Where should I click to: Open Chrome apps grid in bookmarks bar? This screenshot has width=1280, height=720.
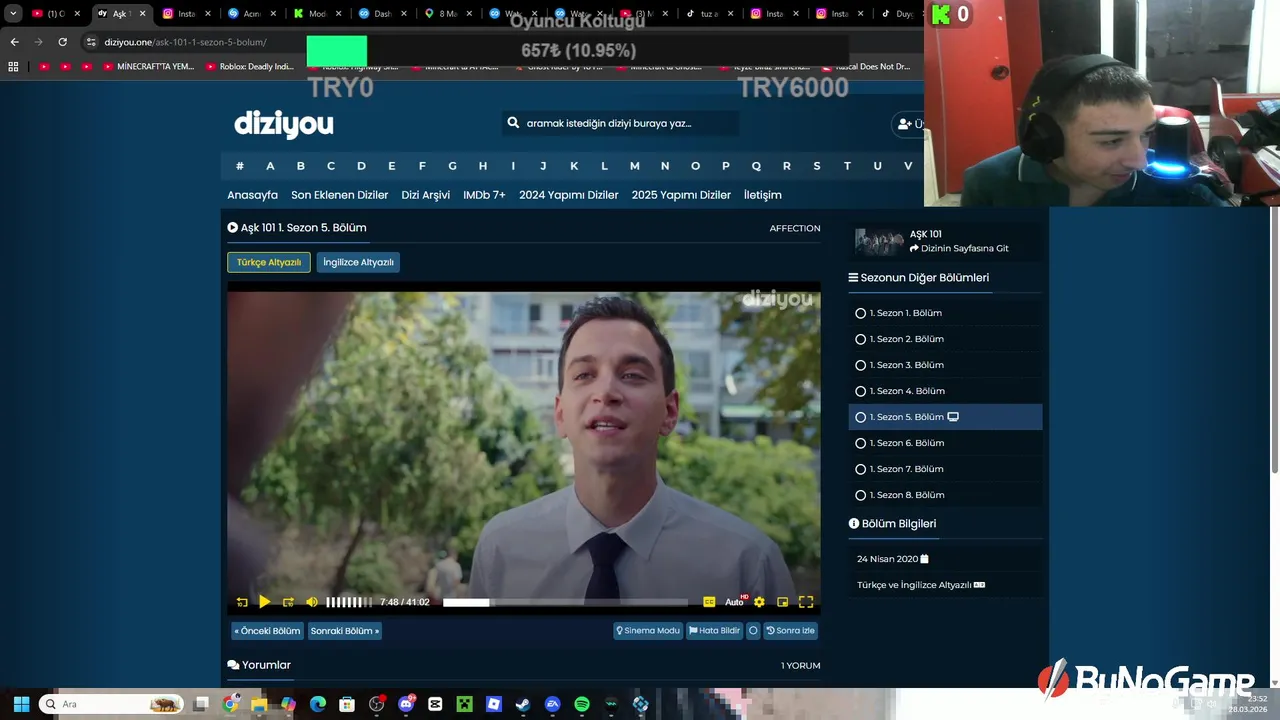click(13, 67)
